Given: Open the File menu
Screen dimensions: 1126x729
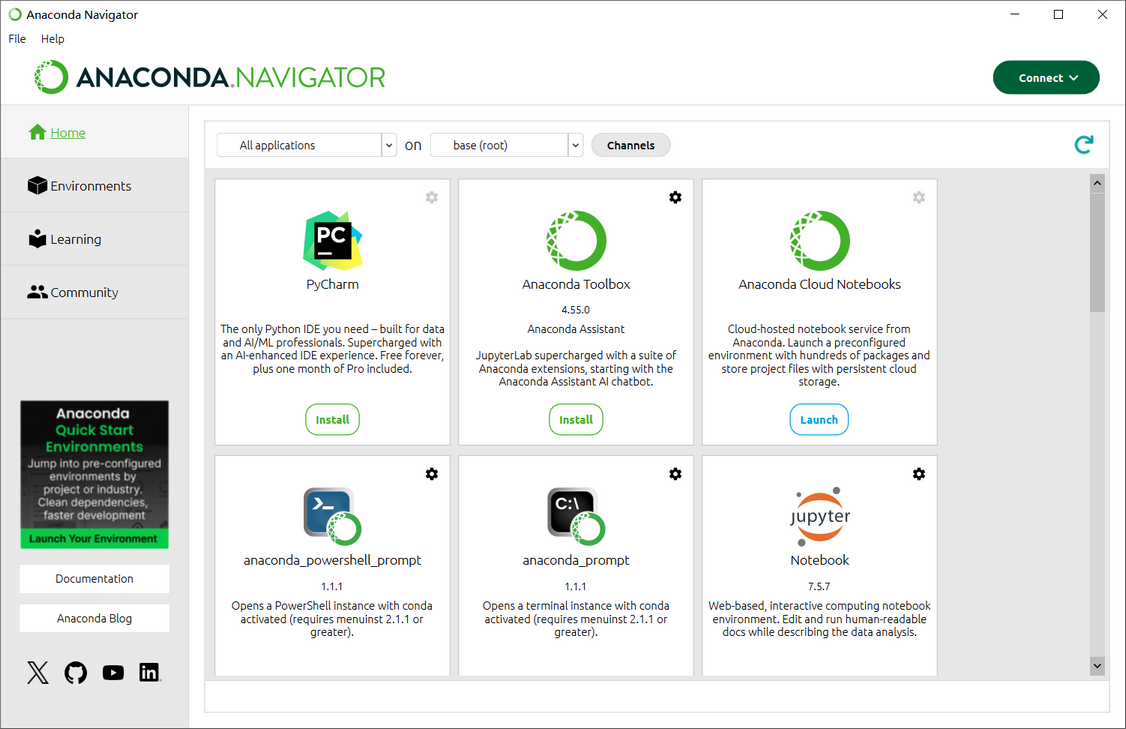Looking at the screenshot, I should [x=17, y=39].
